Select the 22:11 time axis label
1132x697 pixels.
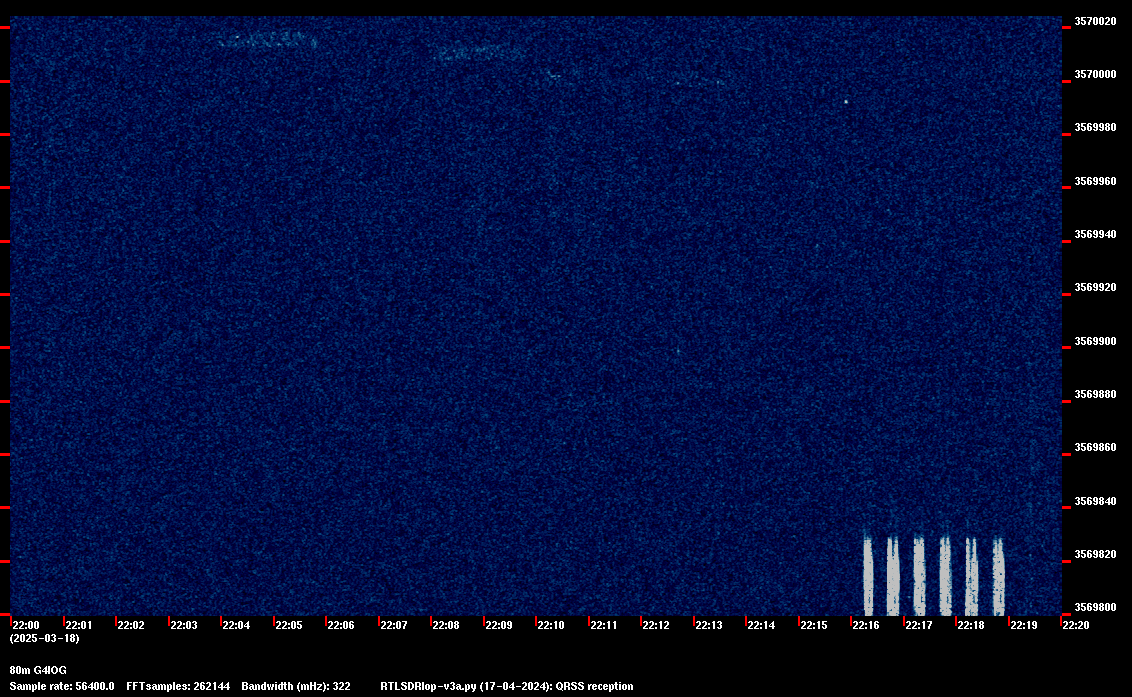(x=604, y=625)
